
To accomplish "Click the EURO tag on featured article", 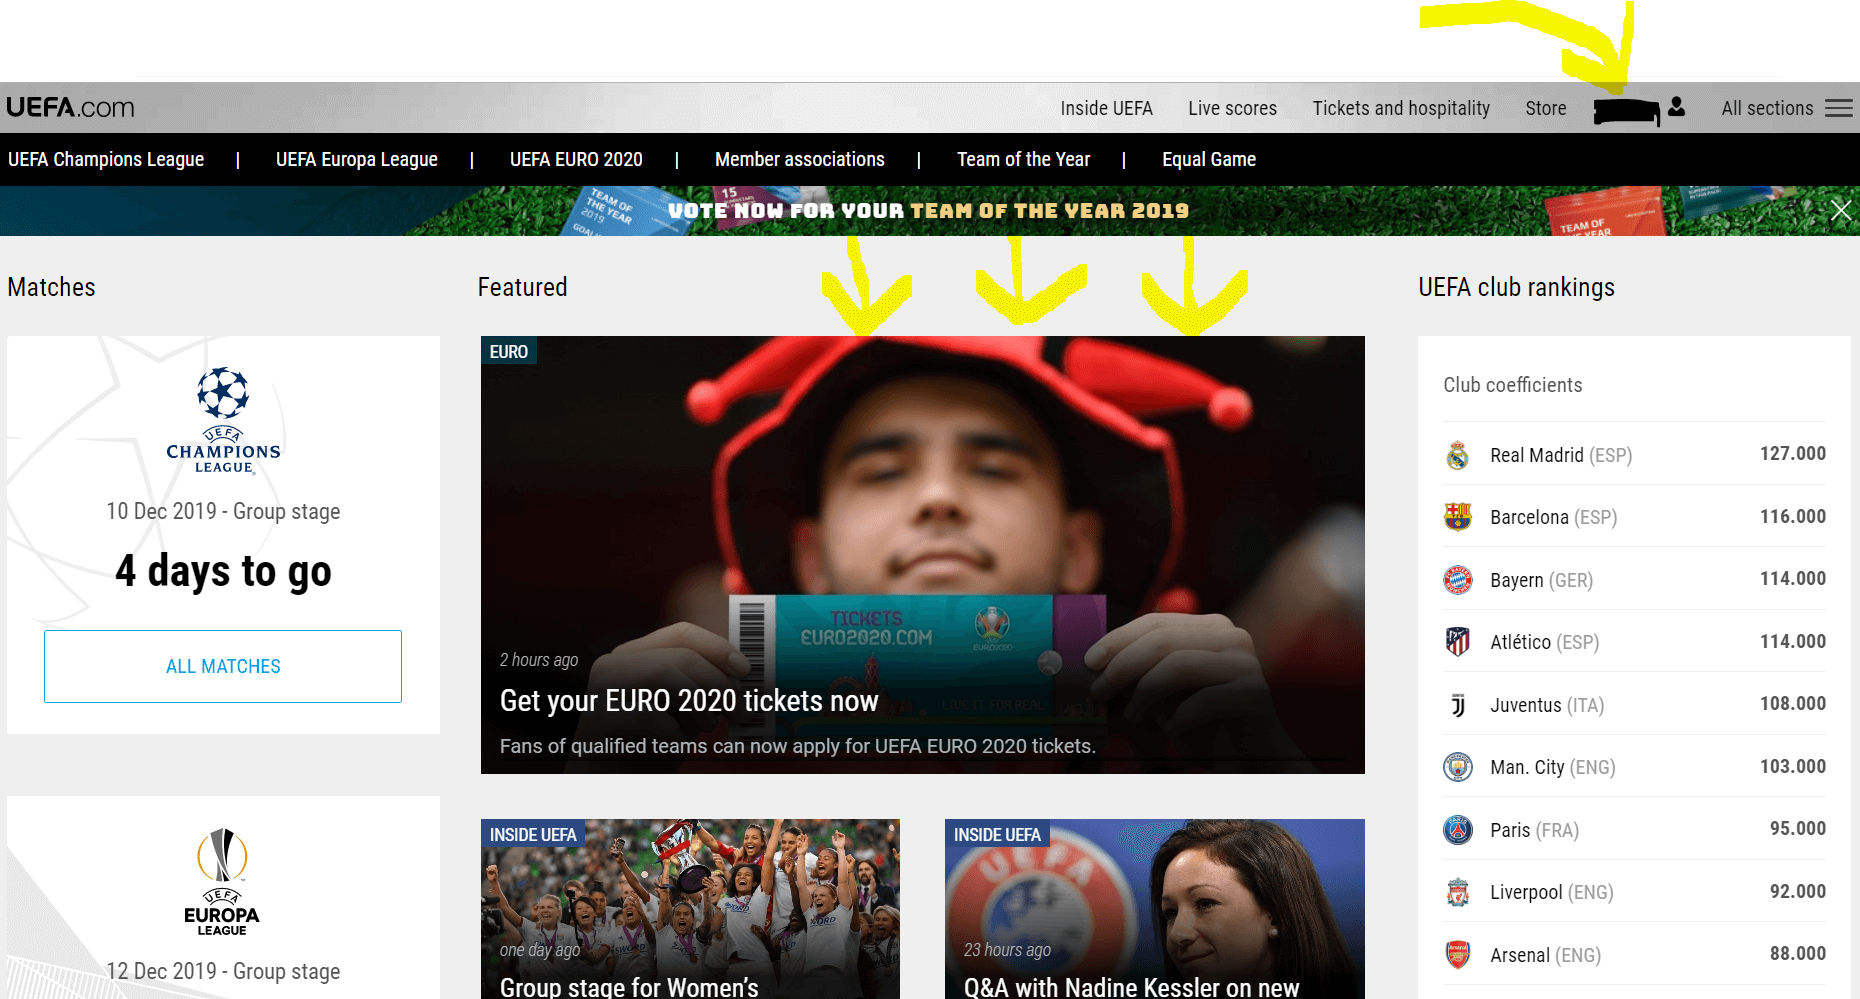I will tap(509, 351).
